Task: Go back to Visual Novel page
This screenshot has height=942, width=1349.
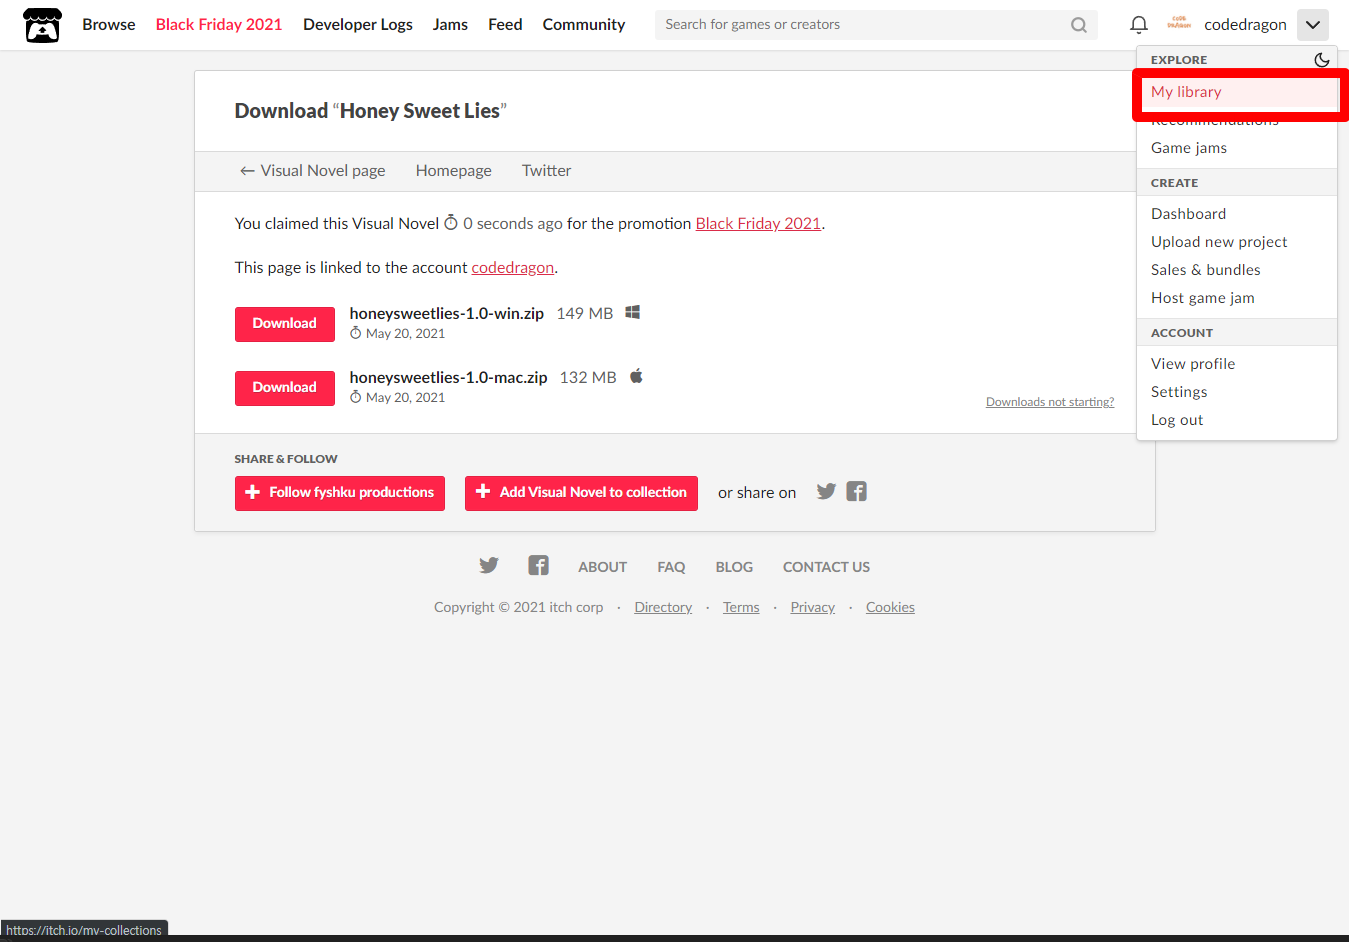Action: (312, 171)
